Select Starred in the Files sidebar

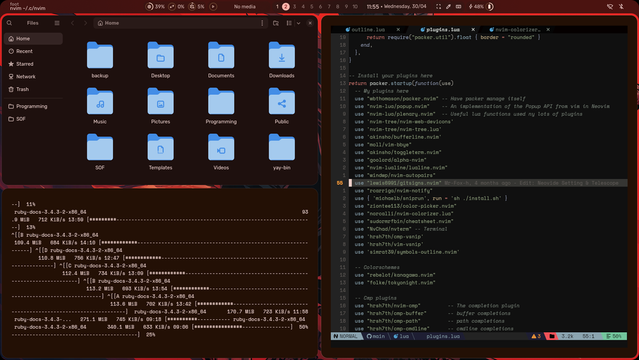pos(25,64)
